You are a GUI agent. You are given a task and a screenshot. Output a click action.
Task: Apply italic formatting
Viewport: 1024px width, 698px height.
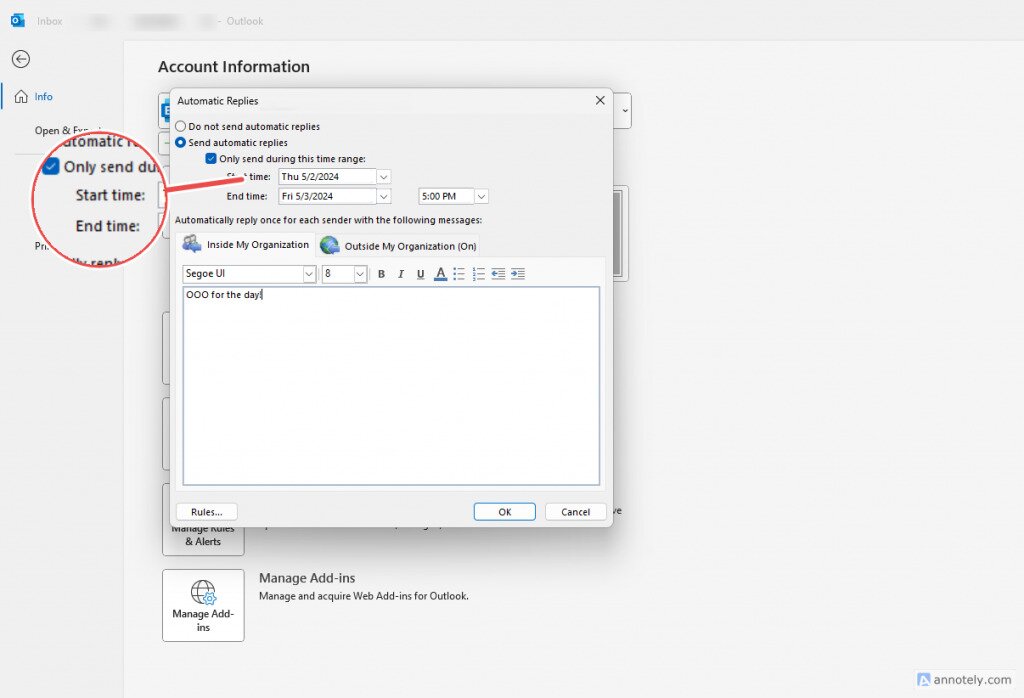401,274
